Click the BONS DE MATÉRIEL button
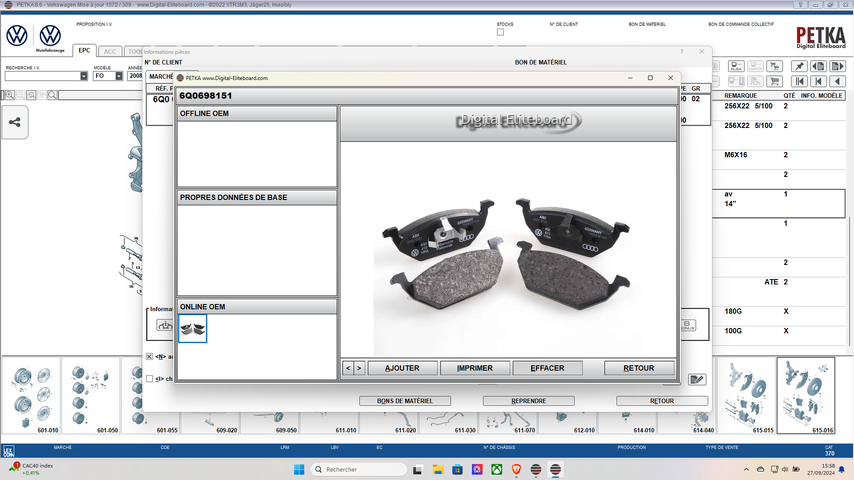Viewport: 854px width, 480px height. pos(405,401)
